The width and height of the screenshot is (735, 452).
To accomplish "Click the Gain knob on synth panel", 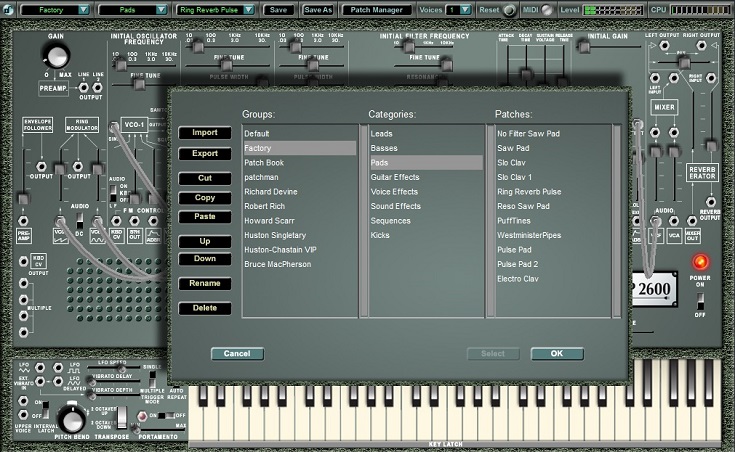I will click(57, 56).
